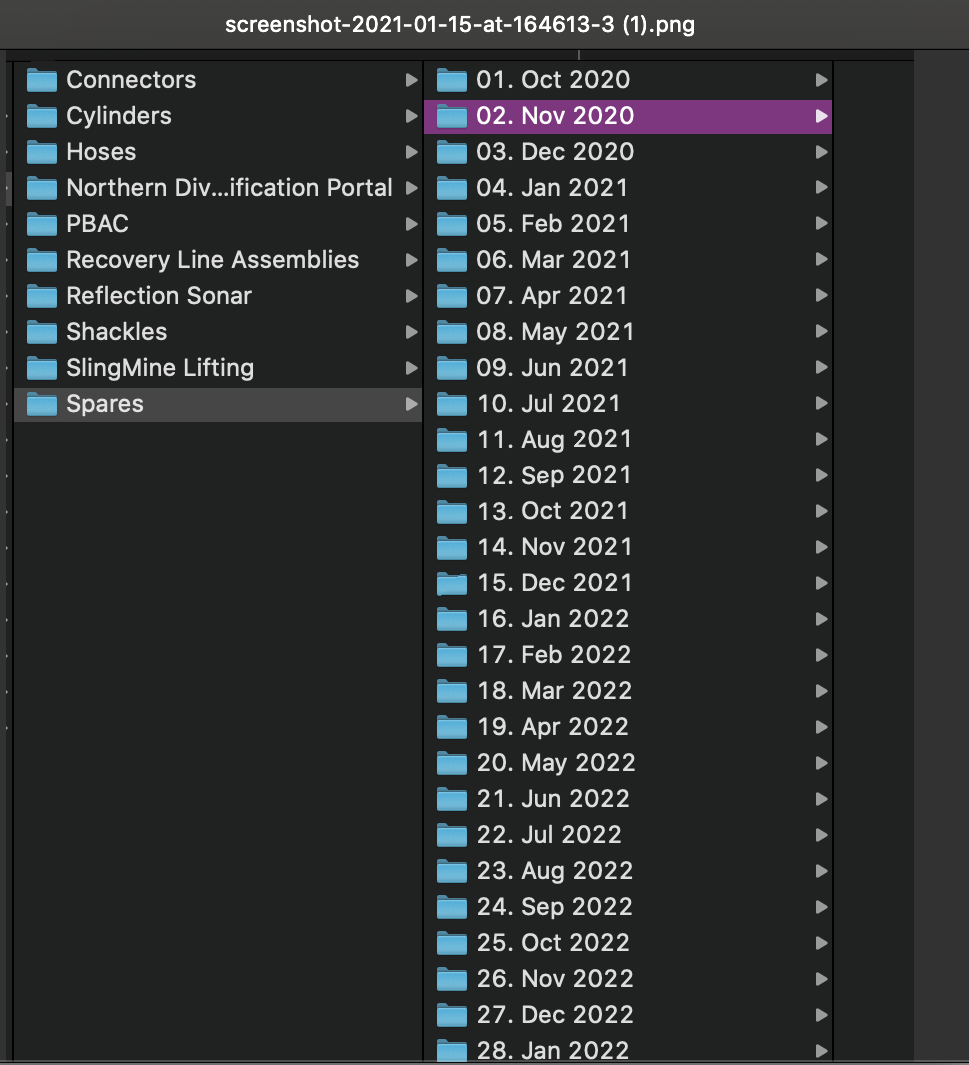Screen dimensions: 969x1065
Task: Click the 01. Oct 2020 folder icon
Action: 452,80
